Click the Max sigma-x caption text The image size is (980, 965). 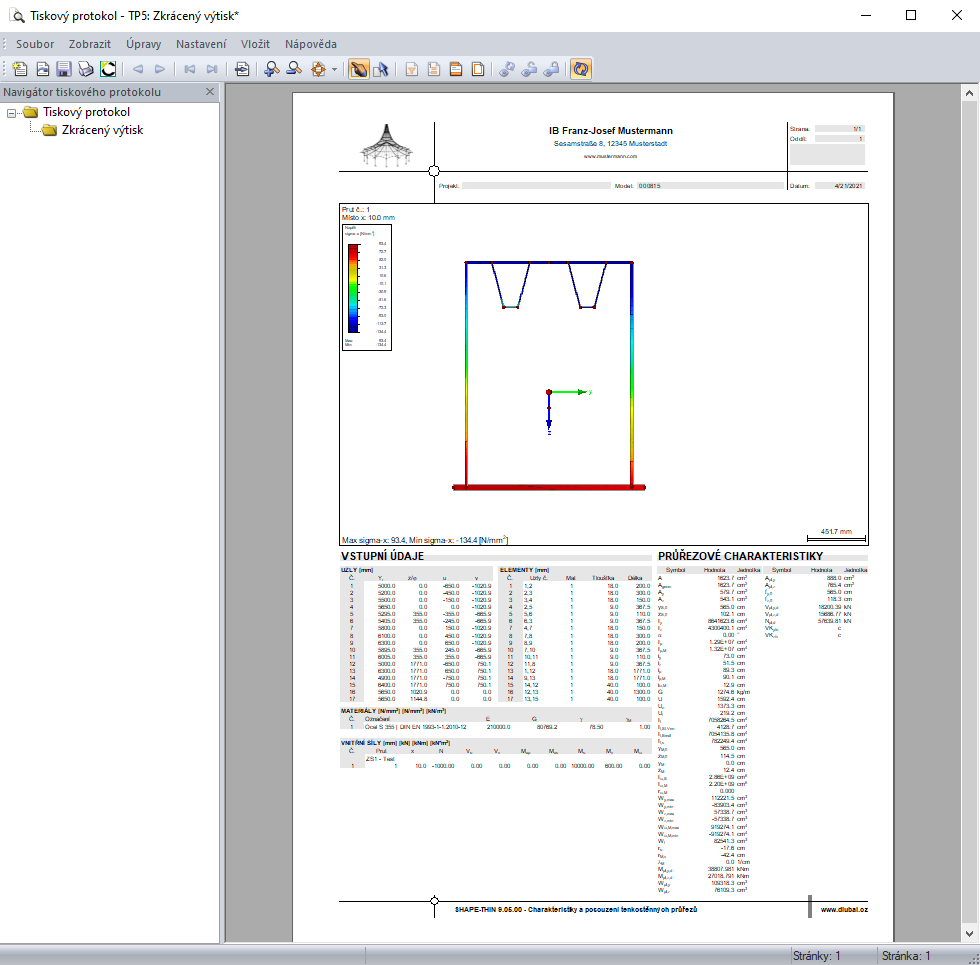425,540
